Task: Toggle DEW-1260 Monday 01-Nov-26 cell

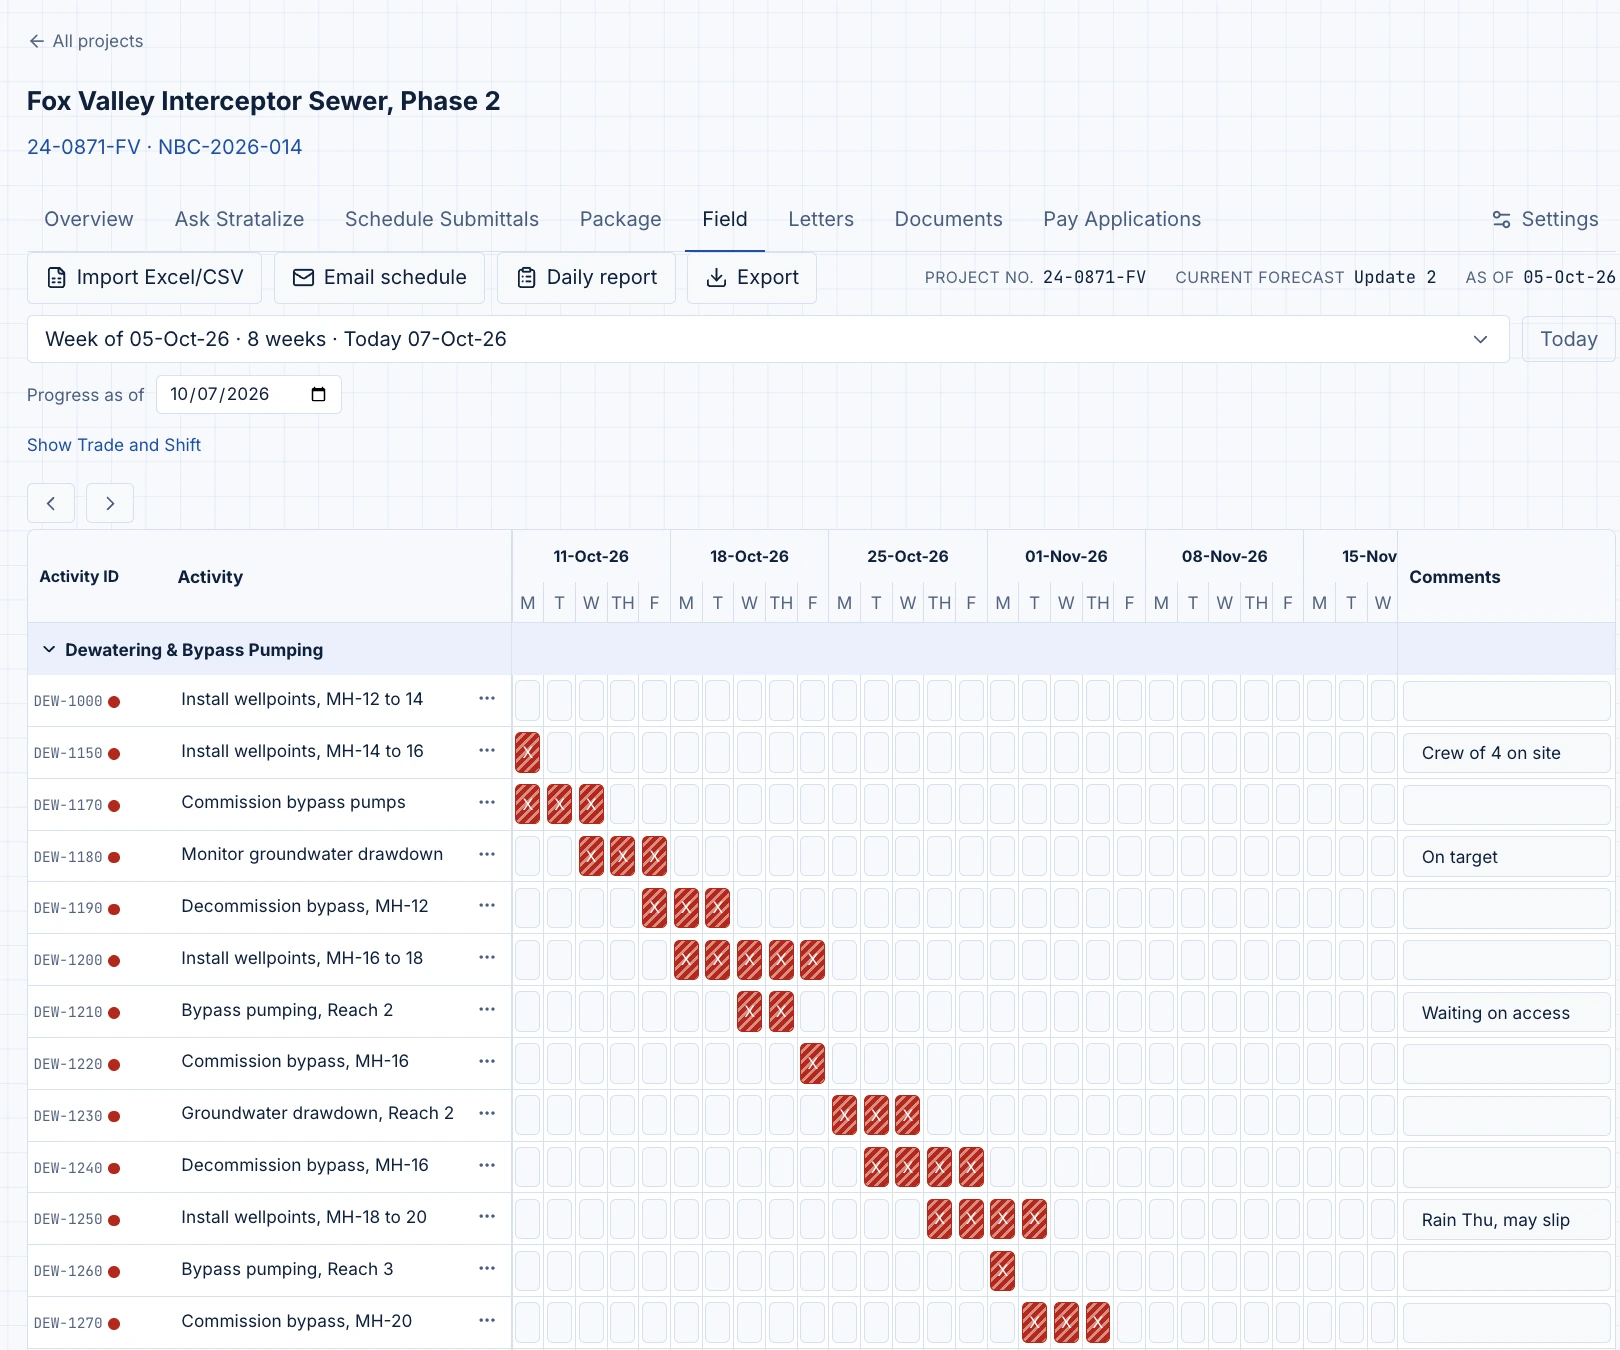Action: (x=1003, y=1271)
